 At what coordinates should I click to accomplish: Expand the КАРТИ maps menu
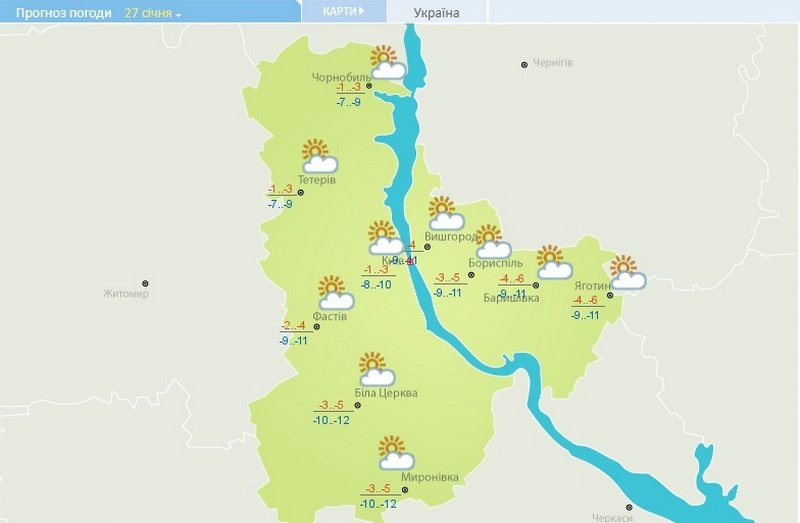(343, 11)
